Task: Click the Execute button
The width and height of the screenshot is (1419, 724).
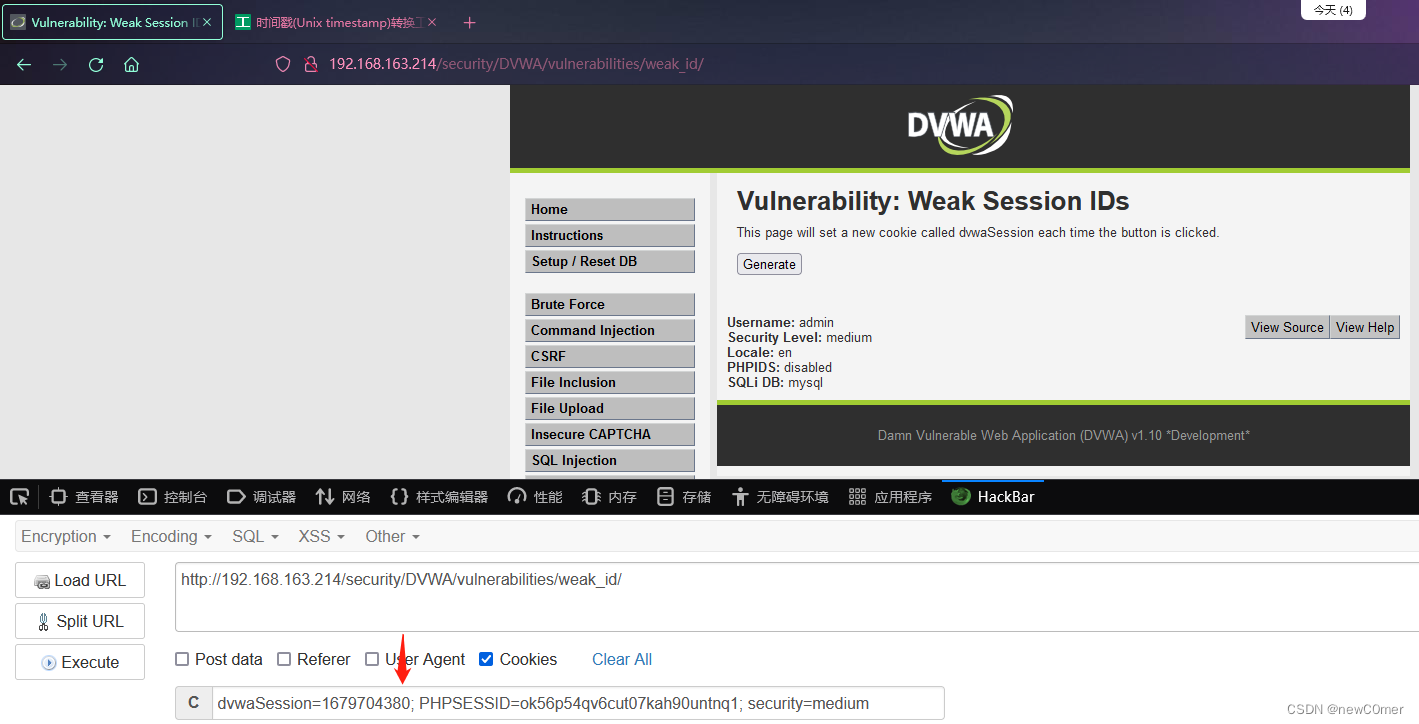Action: [x=80, y=662]
